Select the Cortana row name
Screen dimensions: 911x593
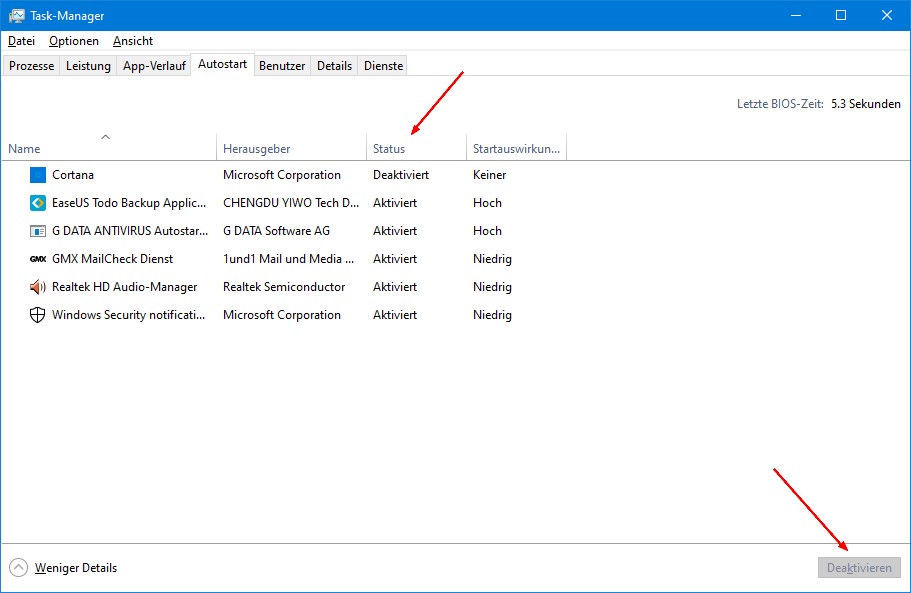[x=73, y=175]
